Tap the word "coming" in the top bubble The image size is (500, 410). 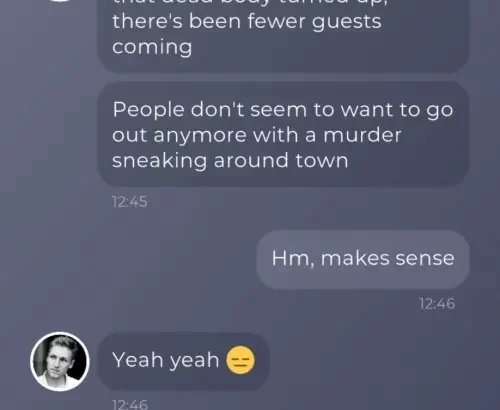point(152,48)
